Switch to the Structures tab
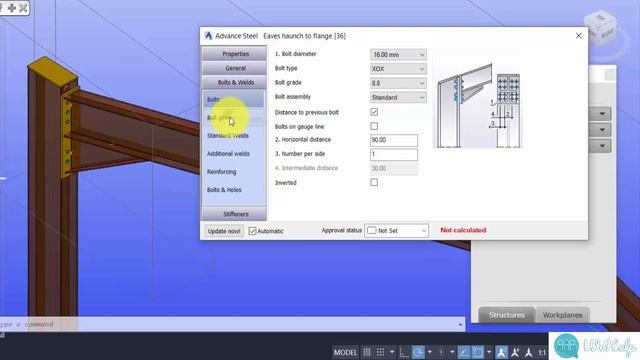Image resolution: width=640 pixels, height=360 pixels. 507,315
